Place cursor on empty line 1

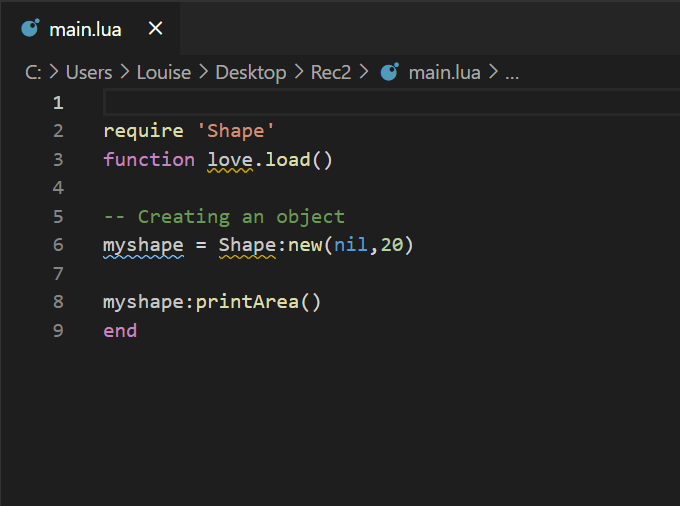tap(391, 102)
